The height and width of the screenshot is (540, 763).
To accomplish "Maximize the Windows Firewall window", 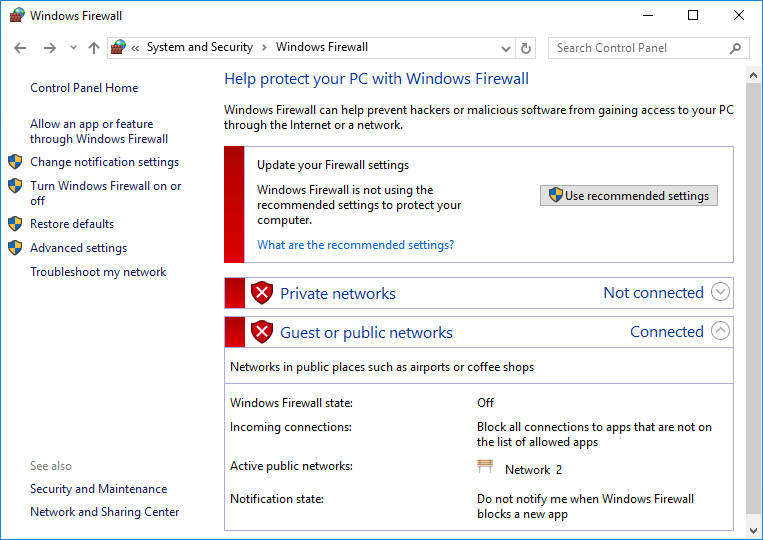I will (693, 16).
